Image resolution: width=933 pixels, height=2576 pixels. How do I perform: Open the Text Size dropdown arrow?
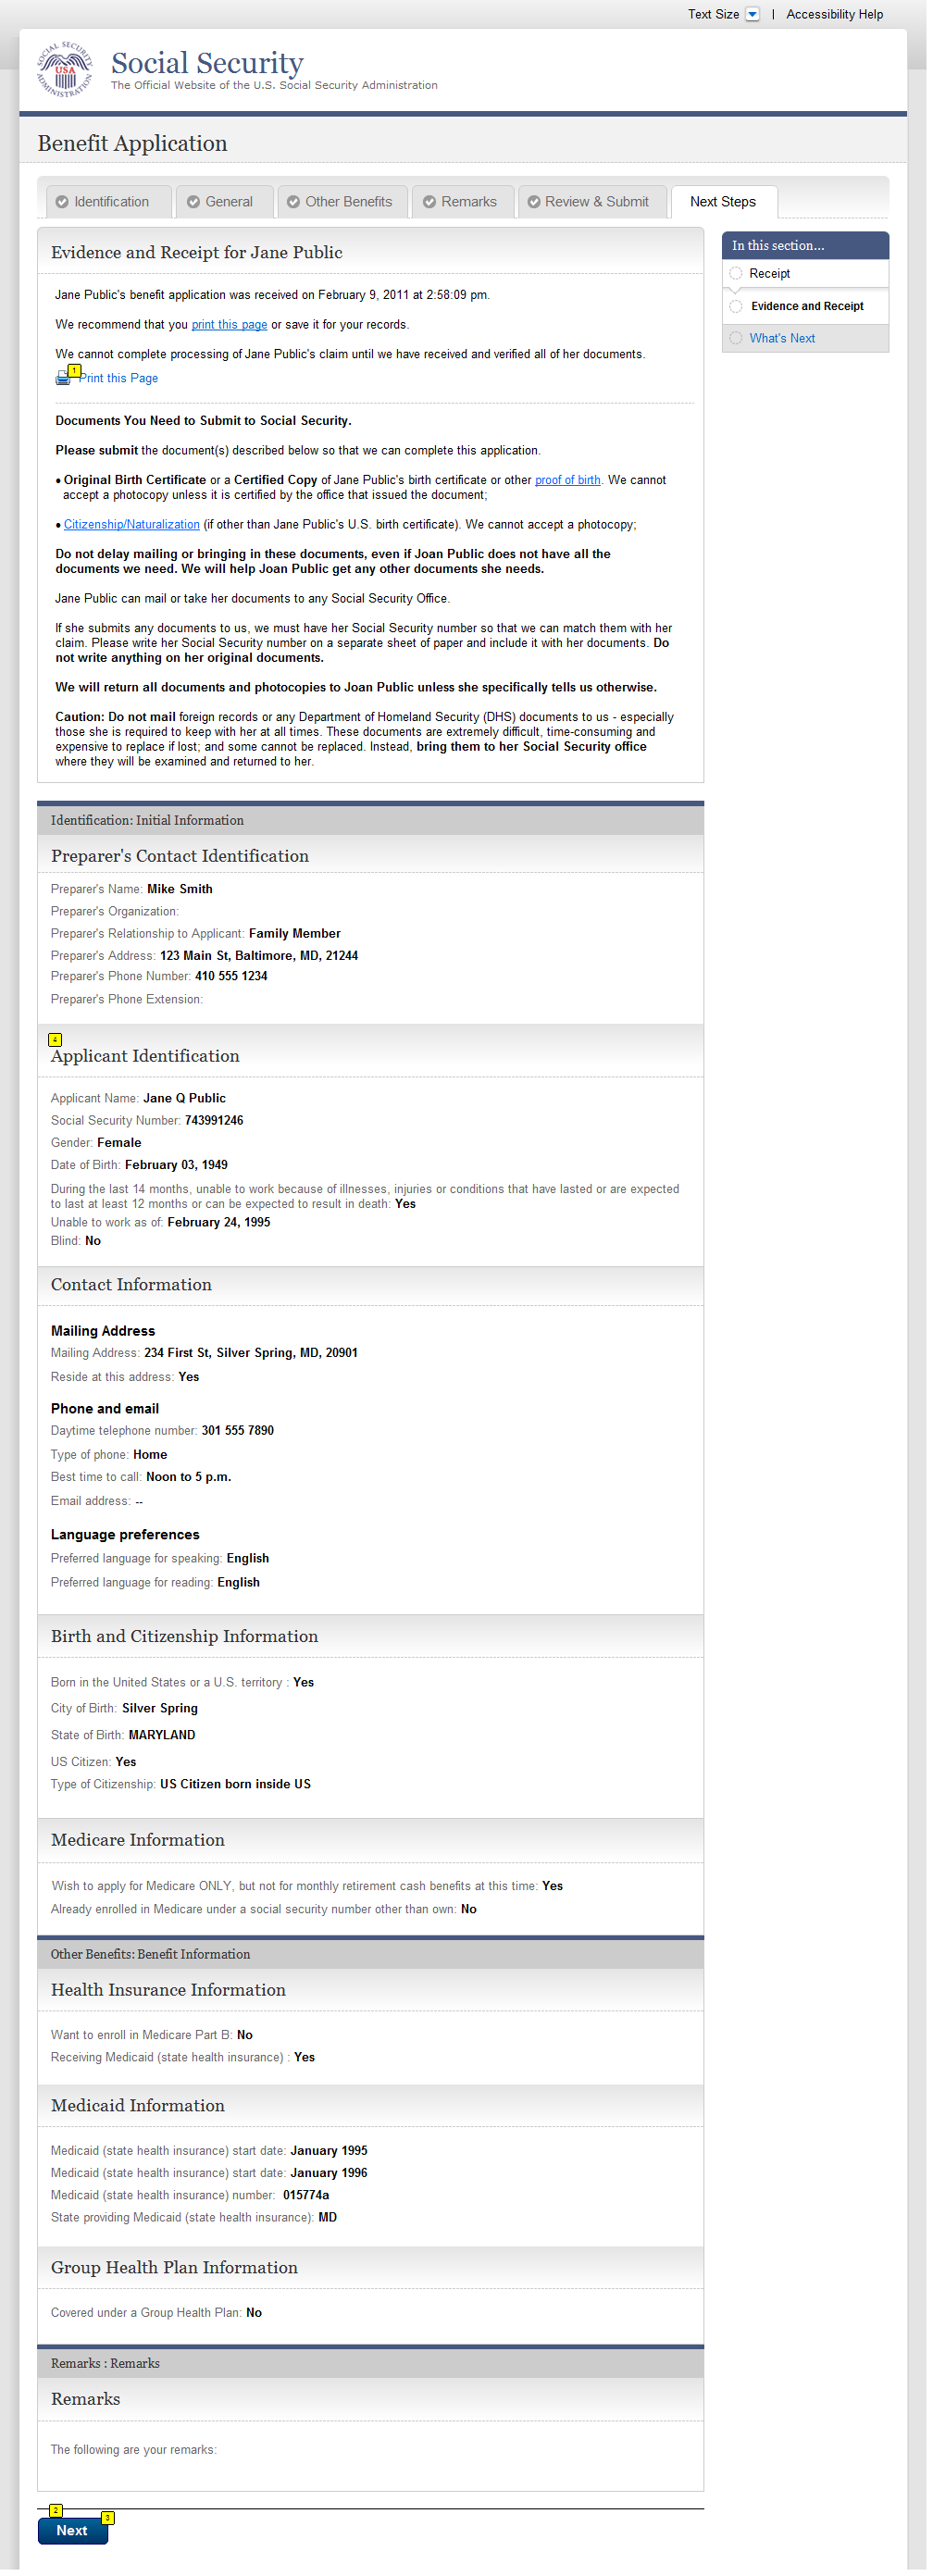coord(753,14)
